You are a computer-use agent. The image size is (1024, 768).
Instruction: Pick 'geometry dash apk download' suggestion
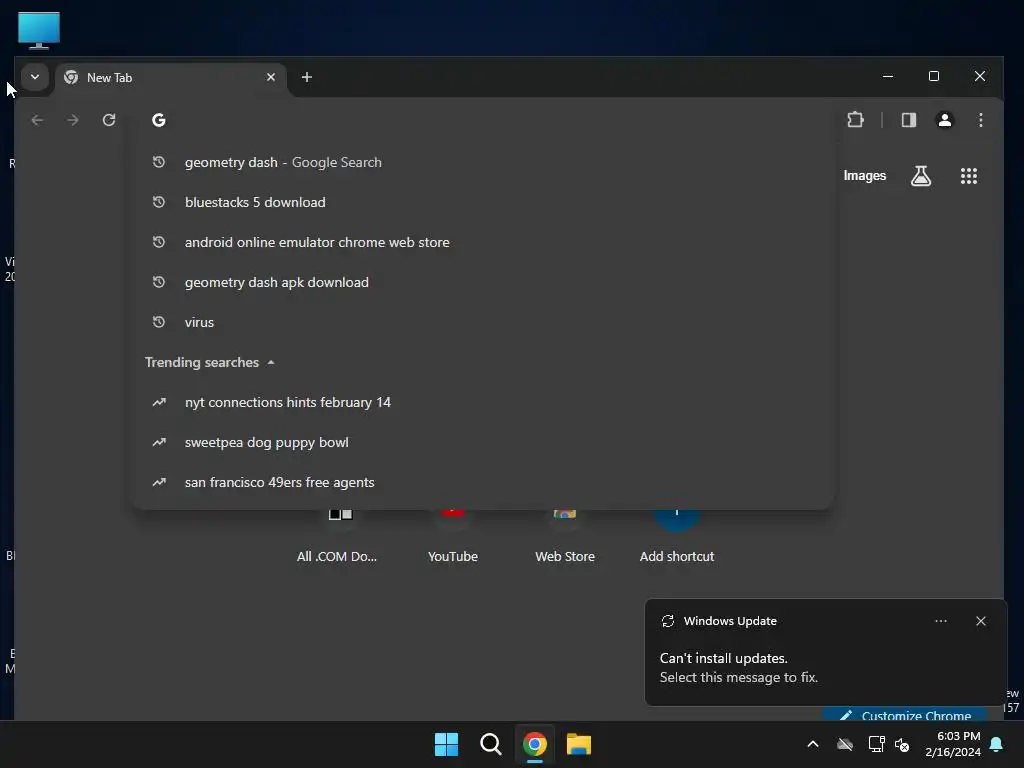483,282
